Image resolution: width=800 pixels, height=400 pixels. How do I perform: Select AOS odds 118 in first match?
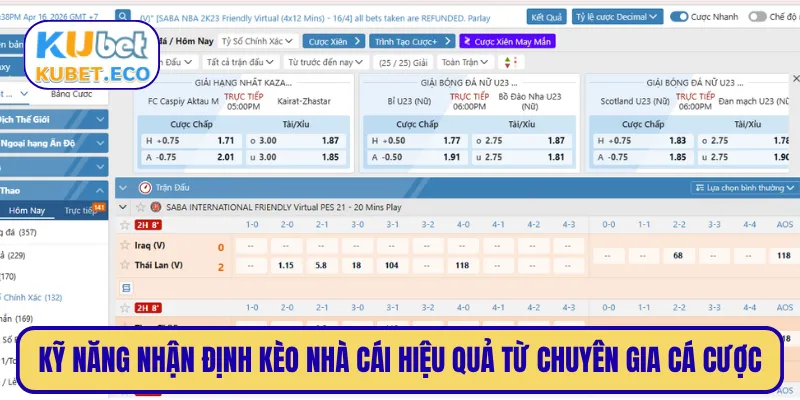(784, 256)
